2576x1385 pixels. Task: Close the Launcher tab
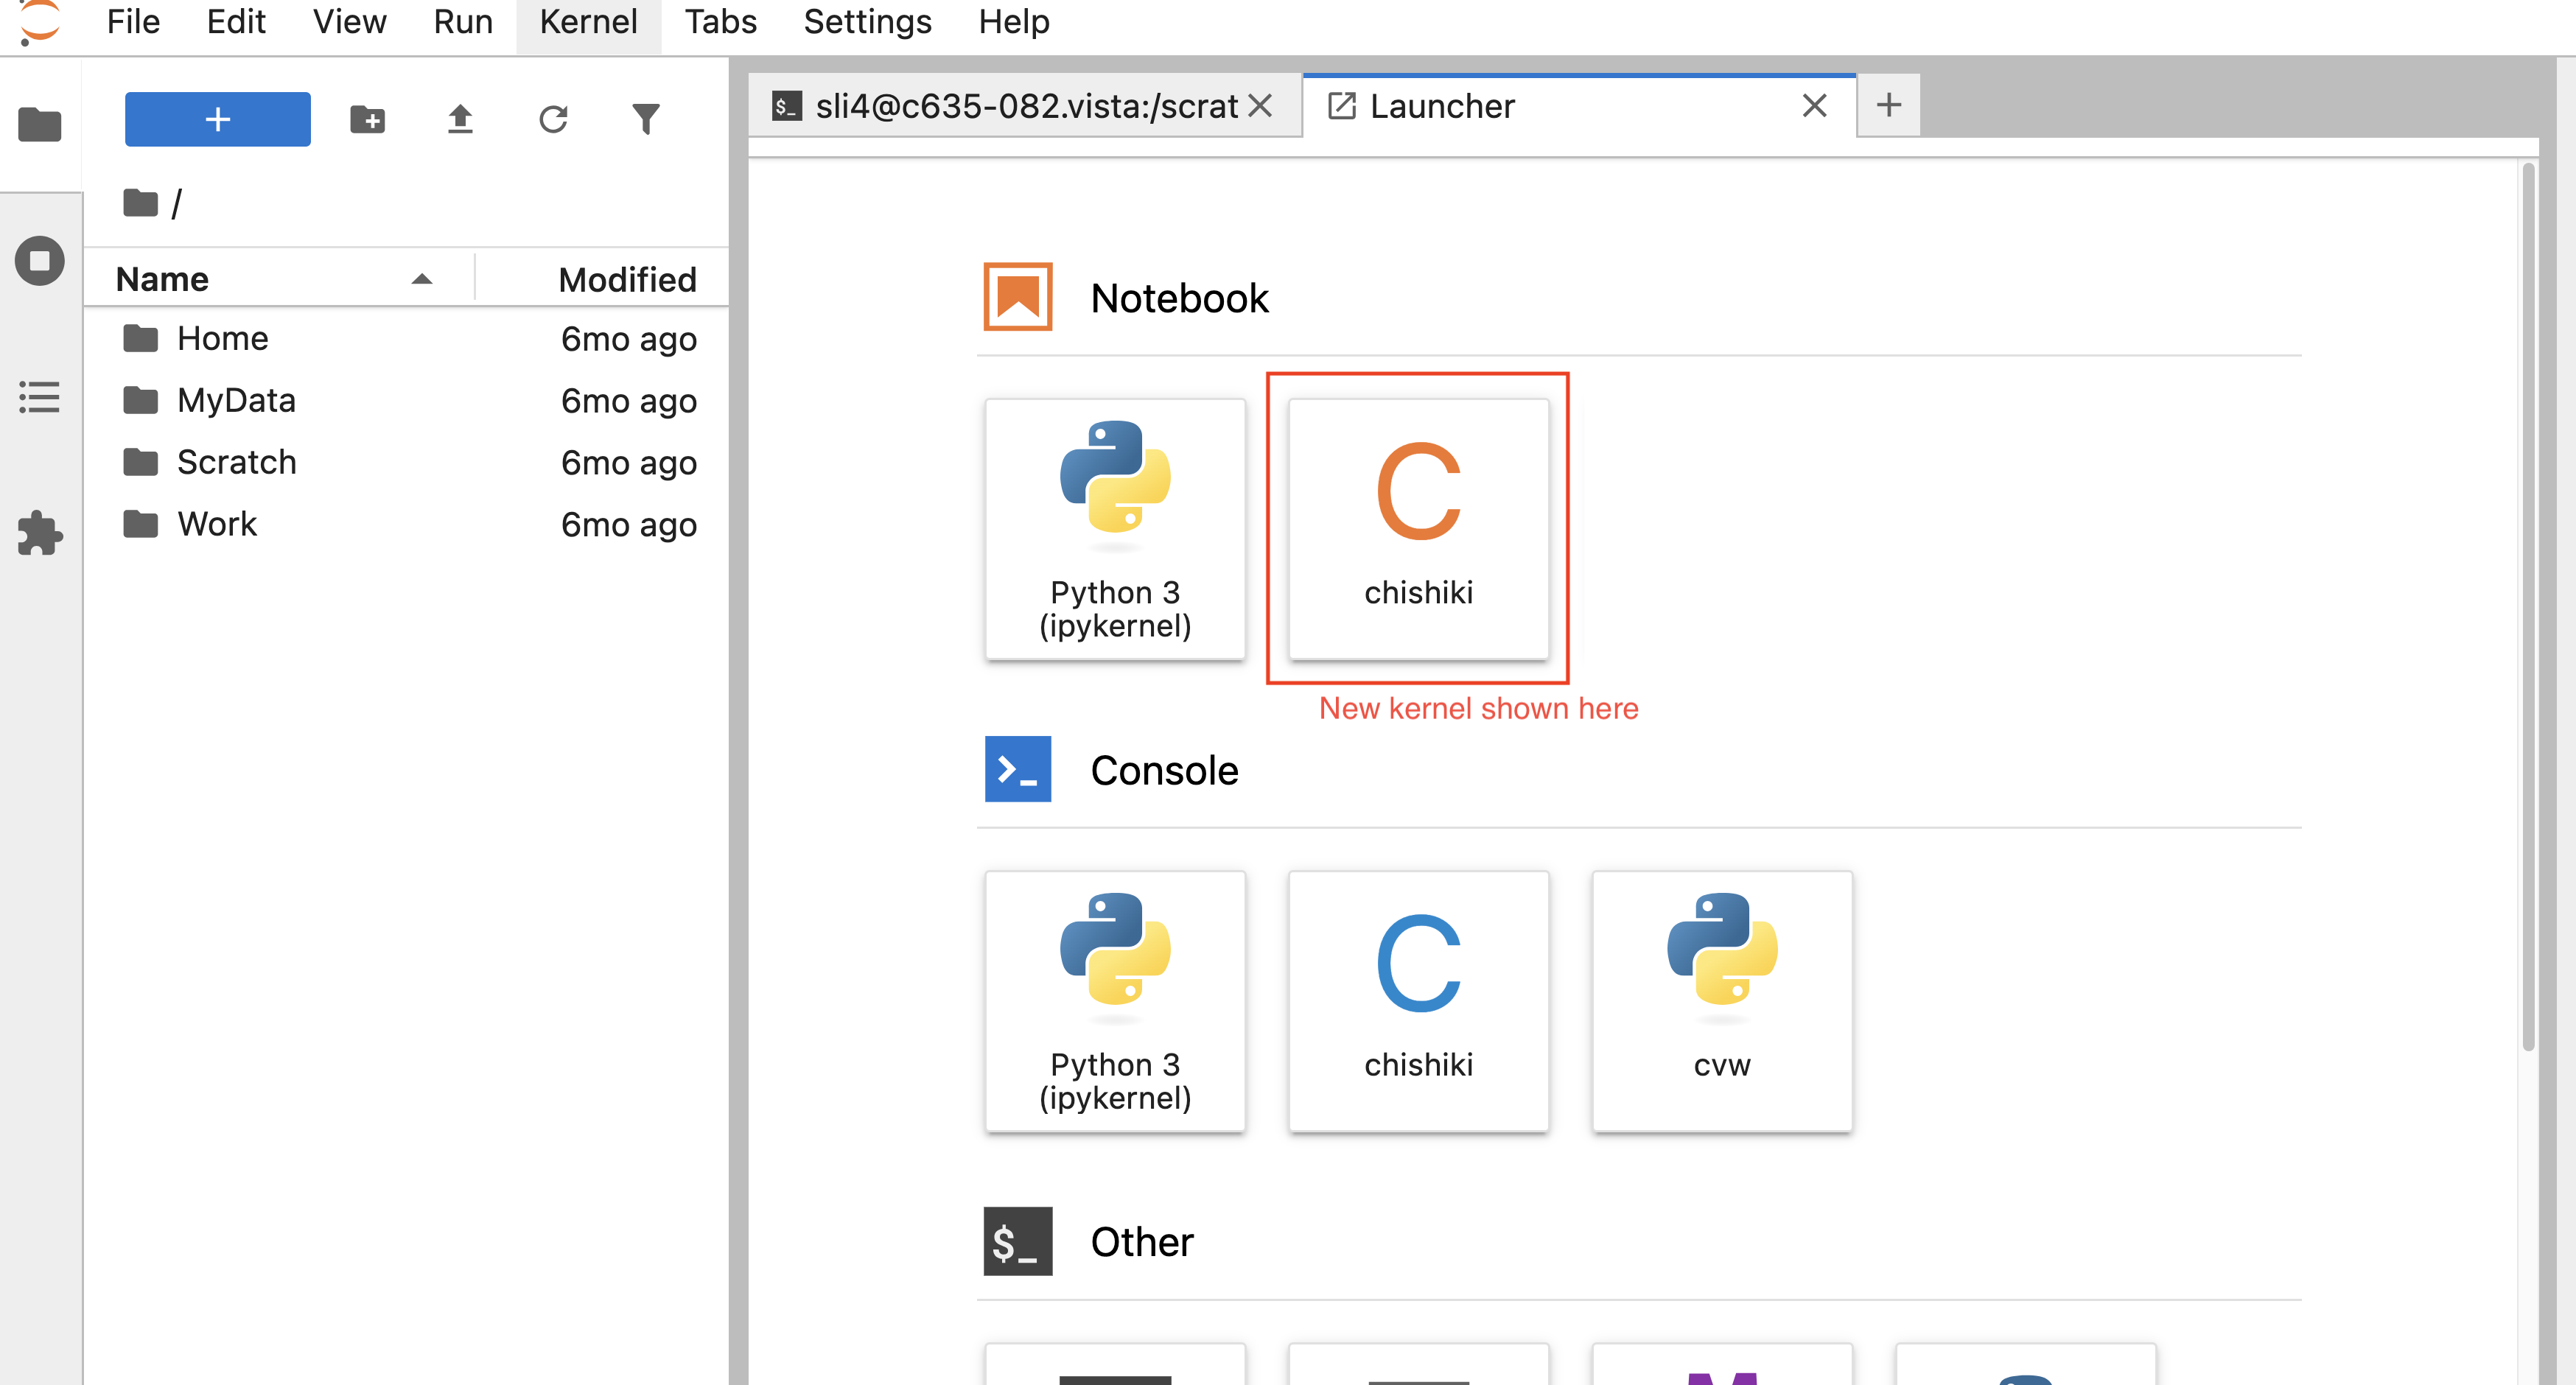[1814, 106]
